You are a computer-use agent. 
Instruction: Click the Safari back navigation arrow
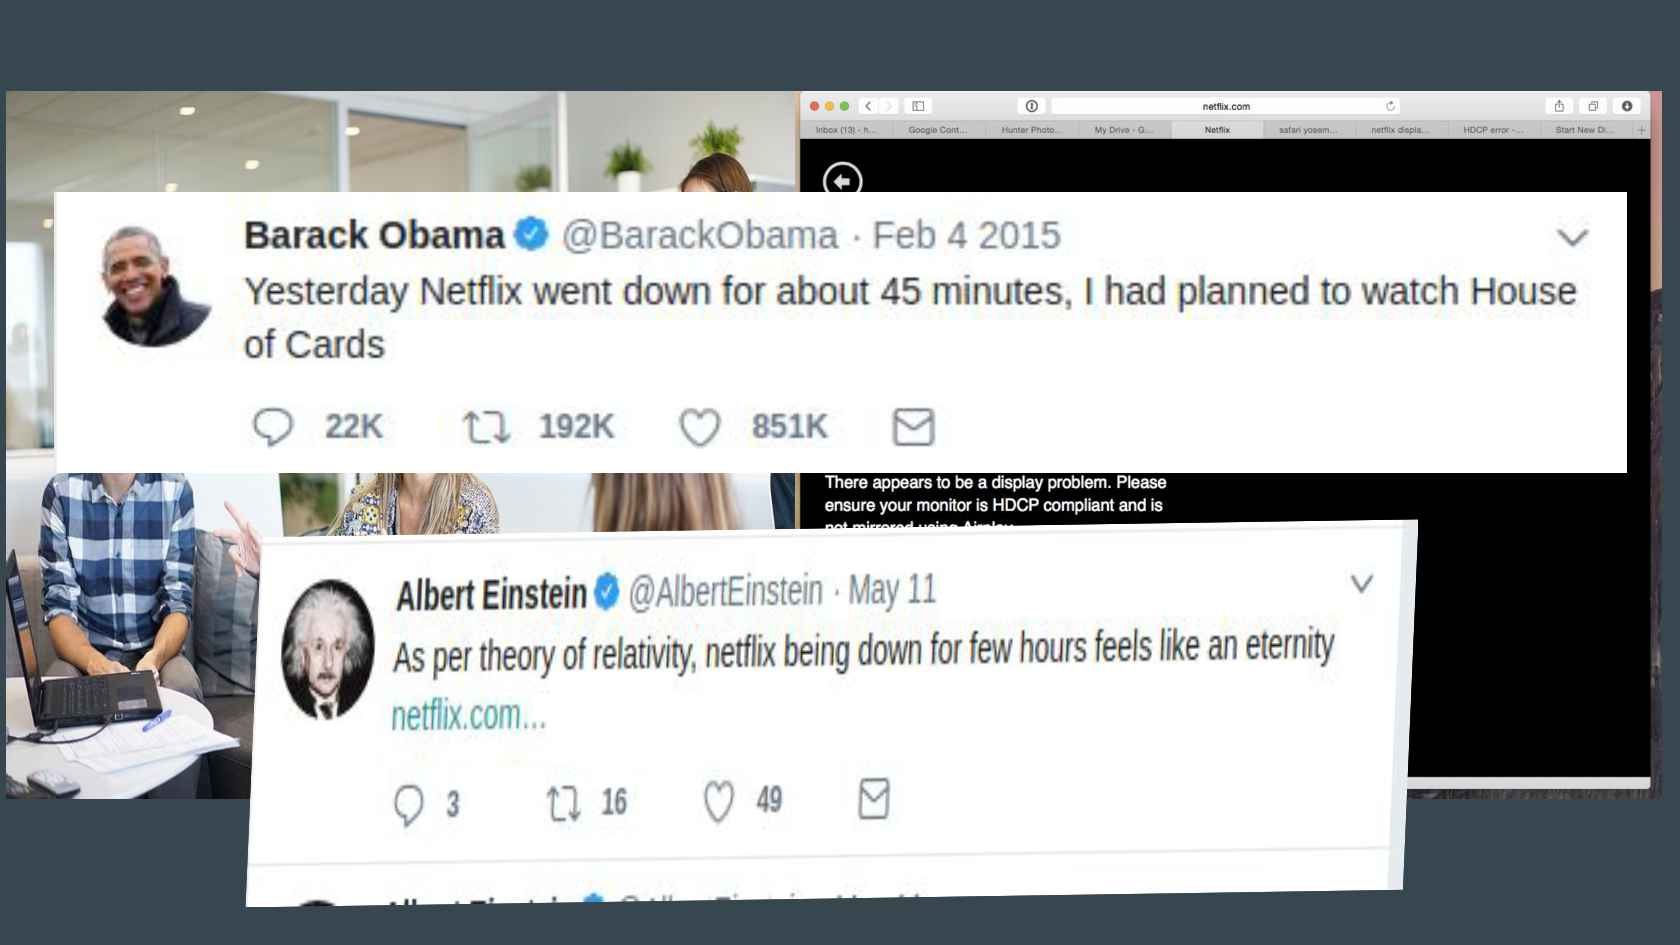pyautogui.click(x=868, y=106)
